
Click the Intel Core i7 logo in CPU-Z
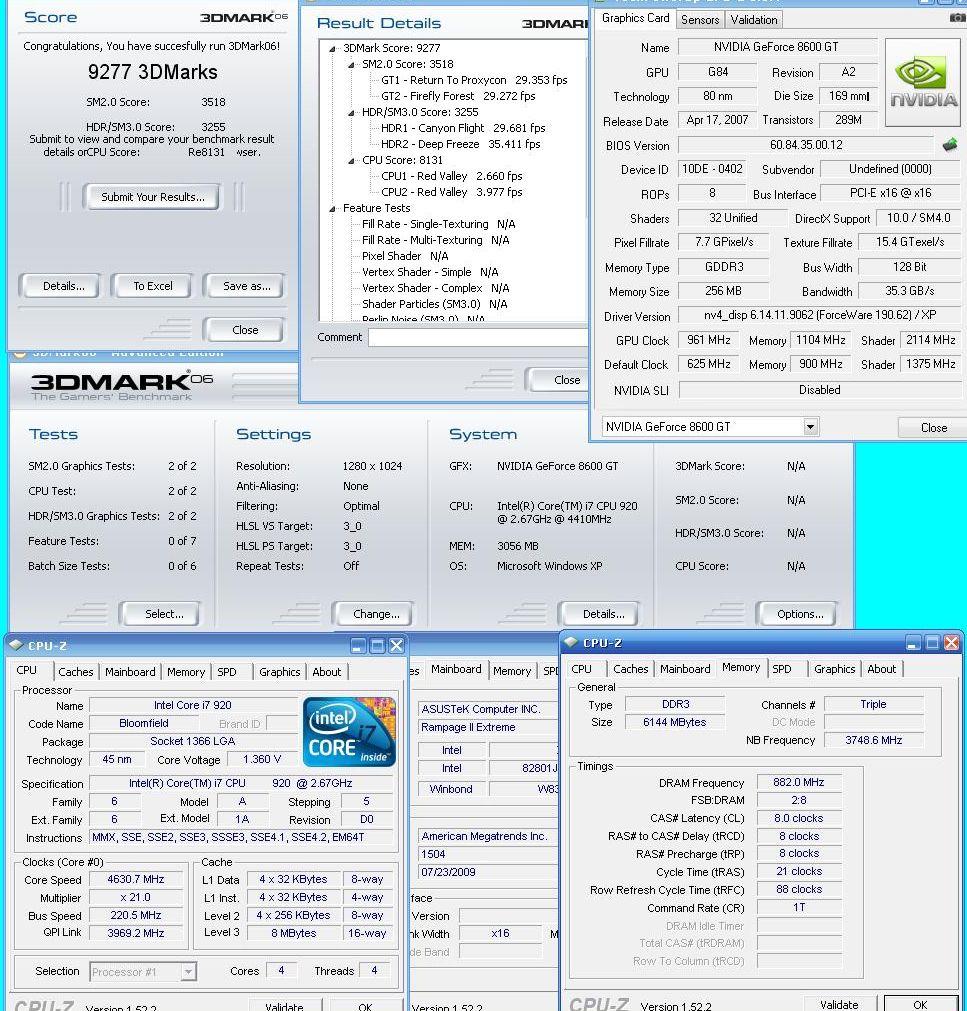pos(349,731)
